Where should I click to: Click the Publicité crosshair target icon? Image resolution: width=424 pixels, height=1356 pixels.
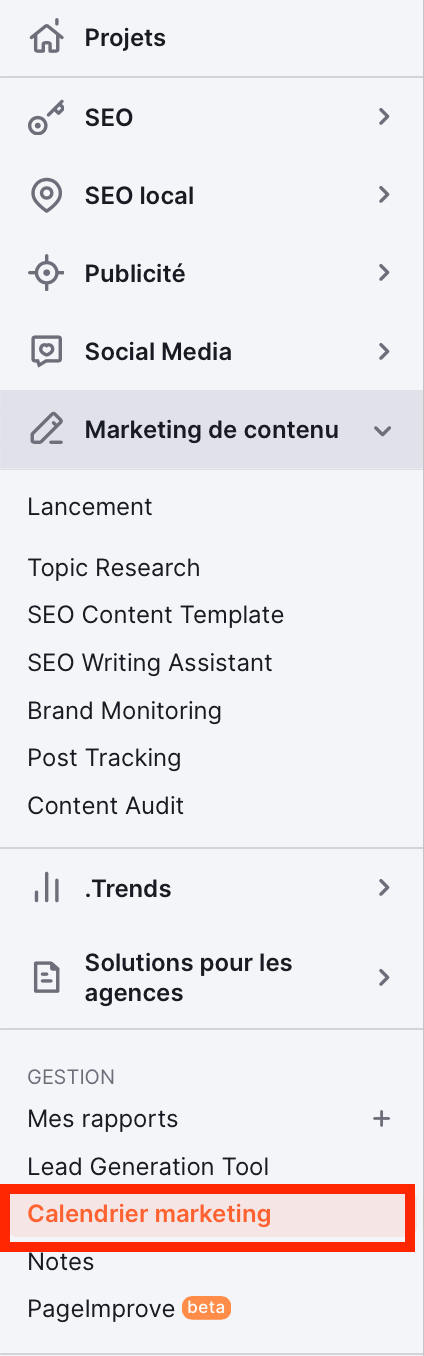(46, 274)
